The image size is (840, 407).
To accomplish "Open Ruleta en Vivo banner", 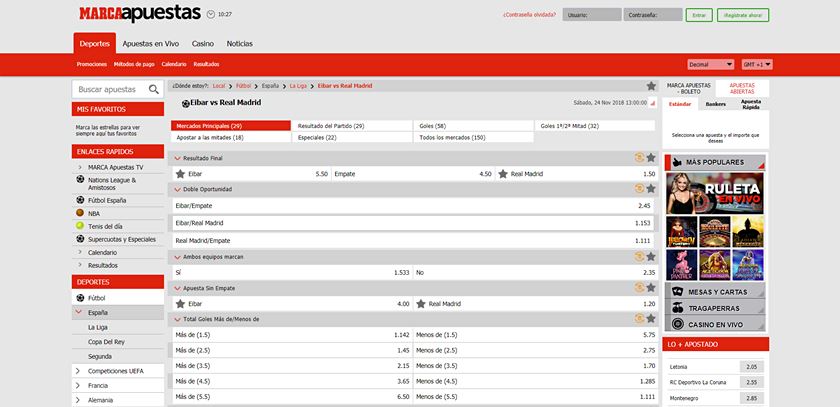I will (x=715, y=193).
